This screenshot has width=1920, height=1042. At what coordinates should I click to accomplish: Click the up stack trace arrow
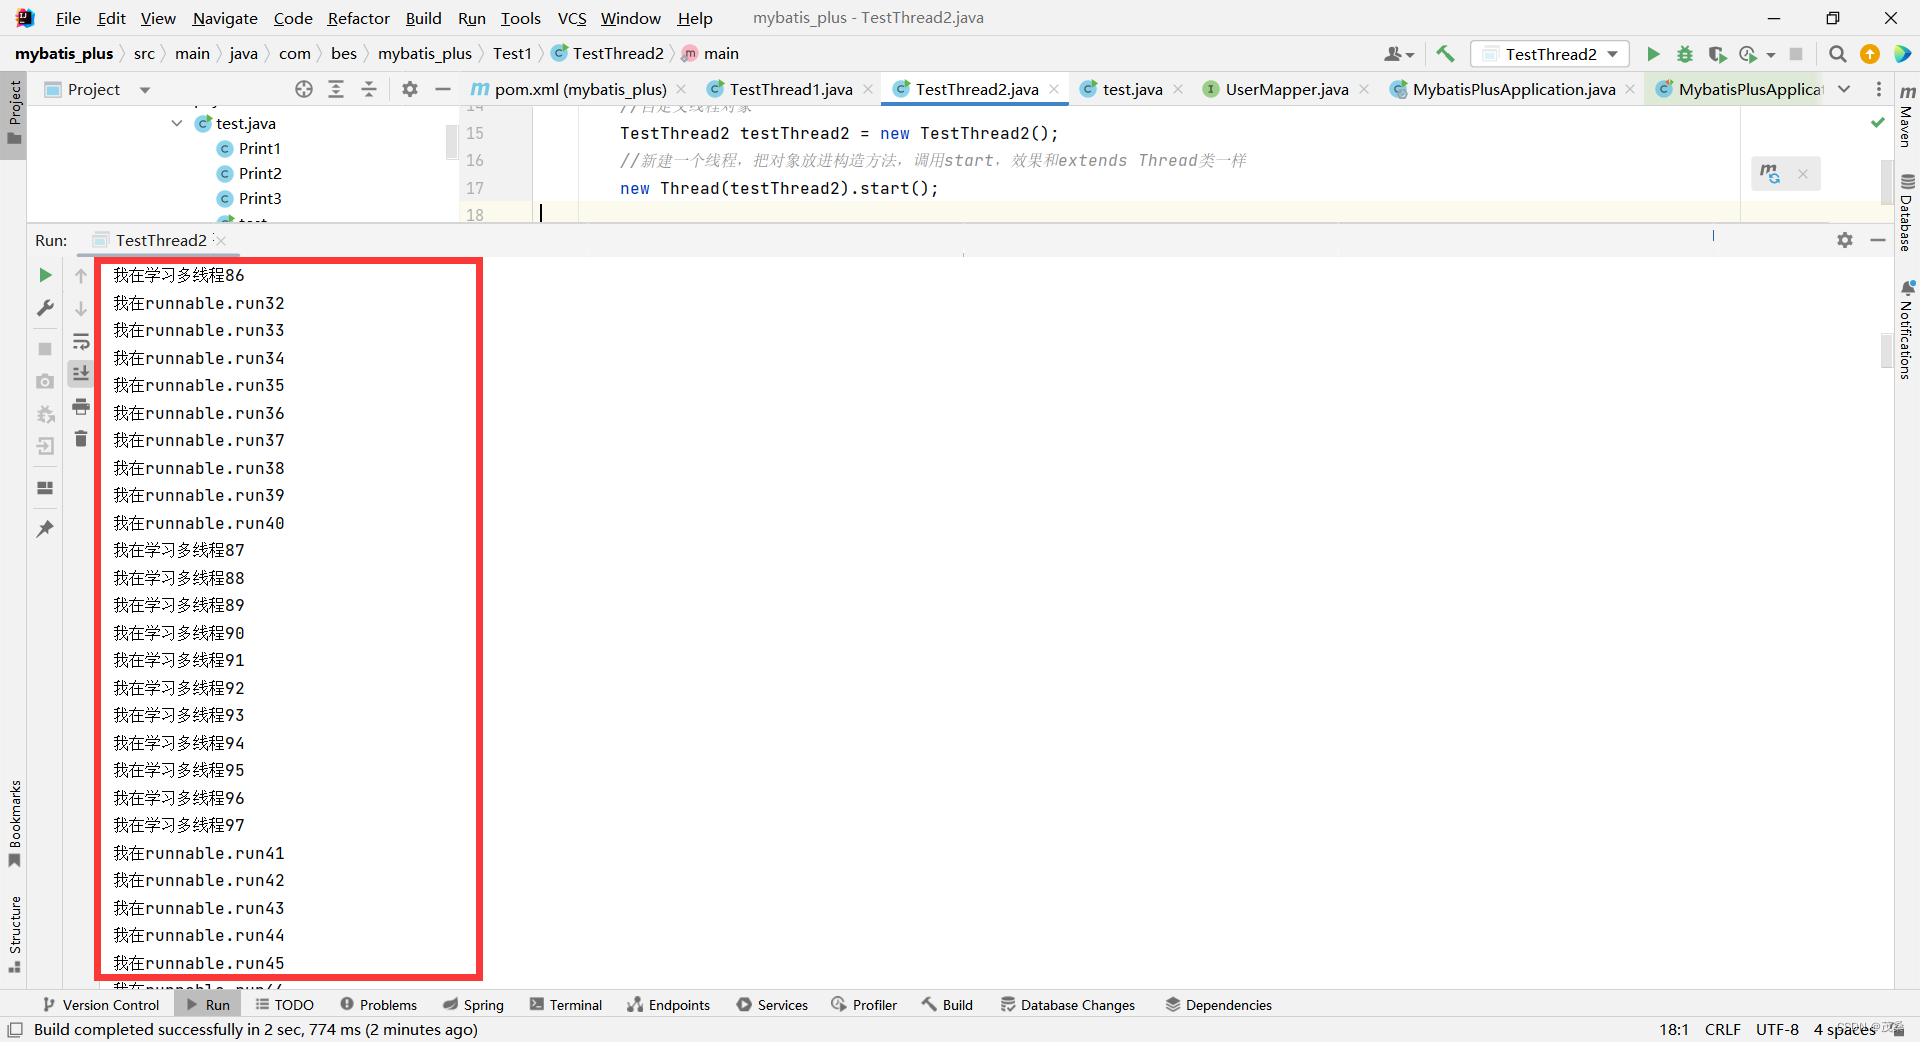[81, 276]
